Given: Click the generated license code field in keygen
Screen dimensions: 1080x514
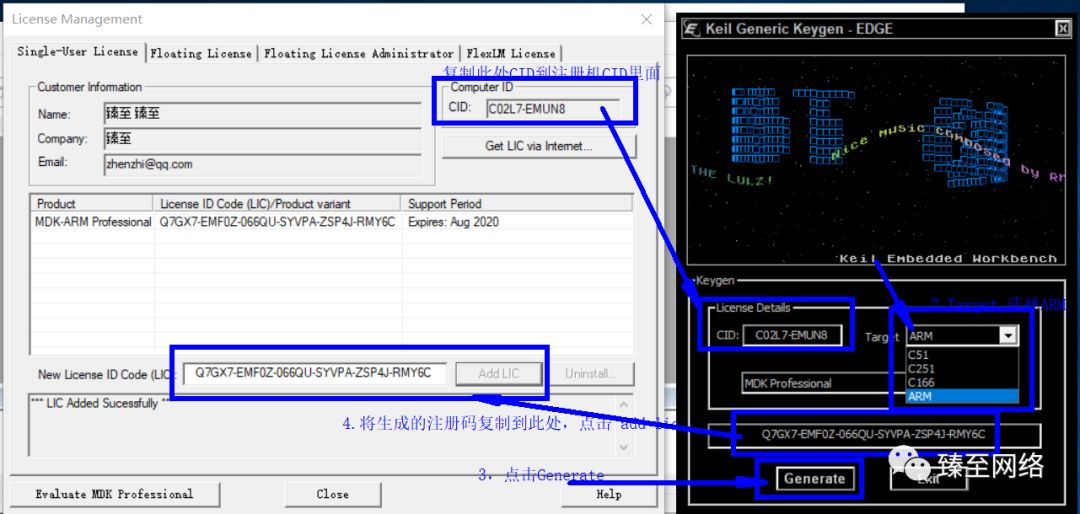Looking at the screenshot, I should 873,435.
